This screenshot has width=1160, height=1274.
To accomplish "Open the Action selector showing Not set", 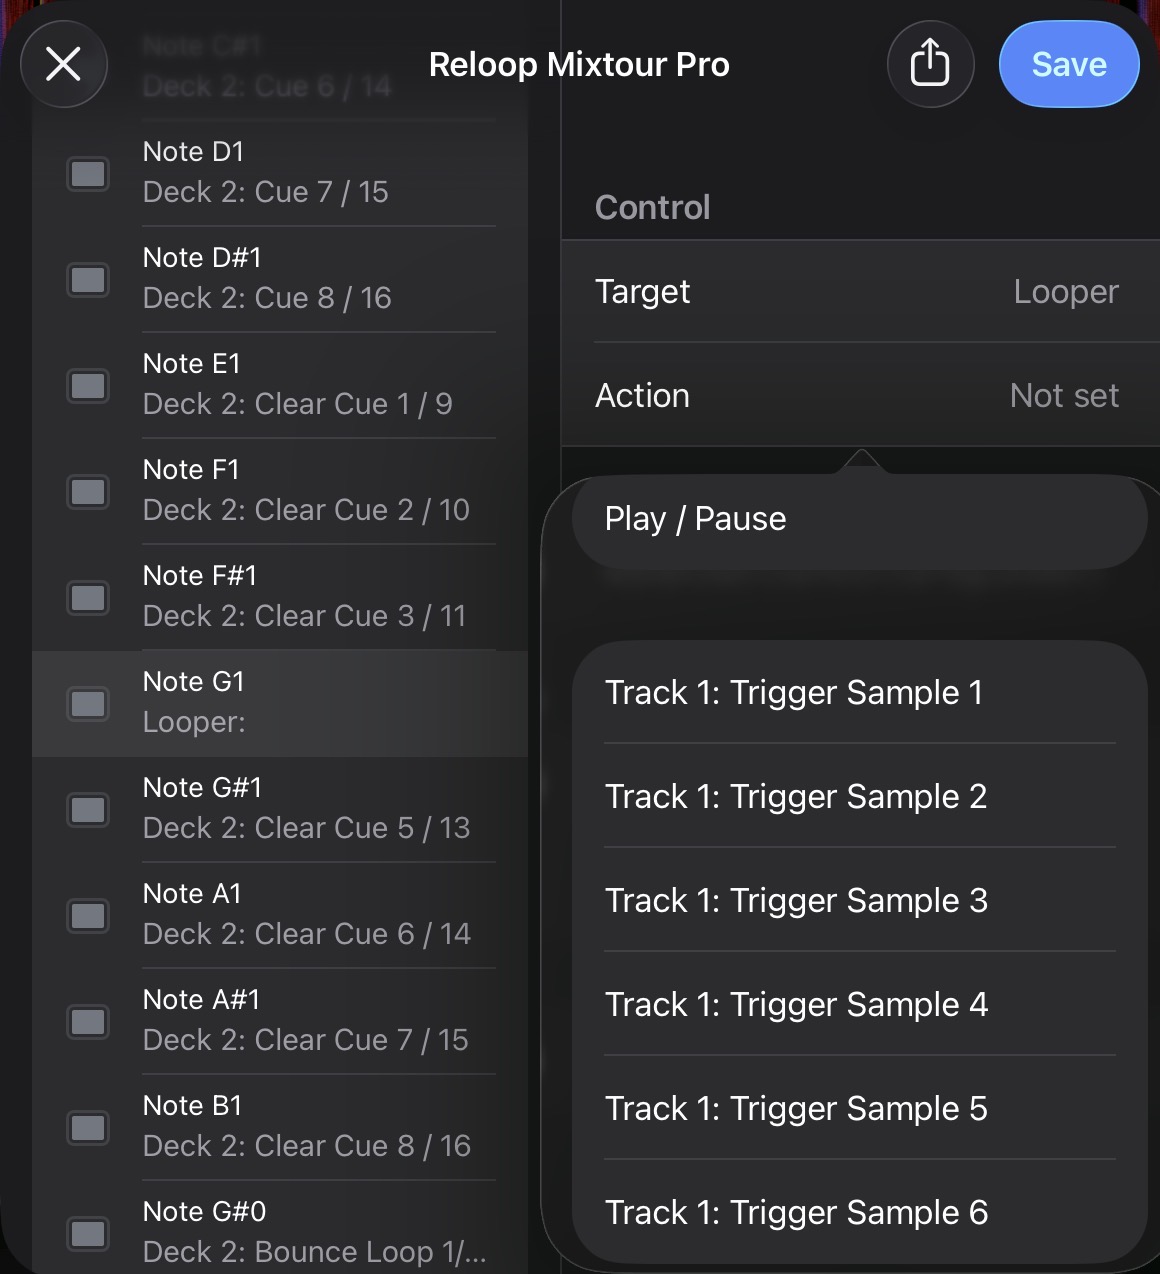I will 858,396.
